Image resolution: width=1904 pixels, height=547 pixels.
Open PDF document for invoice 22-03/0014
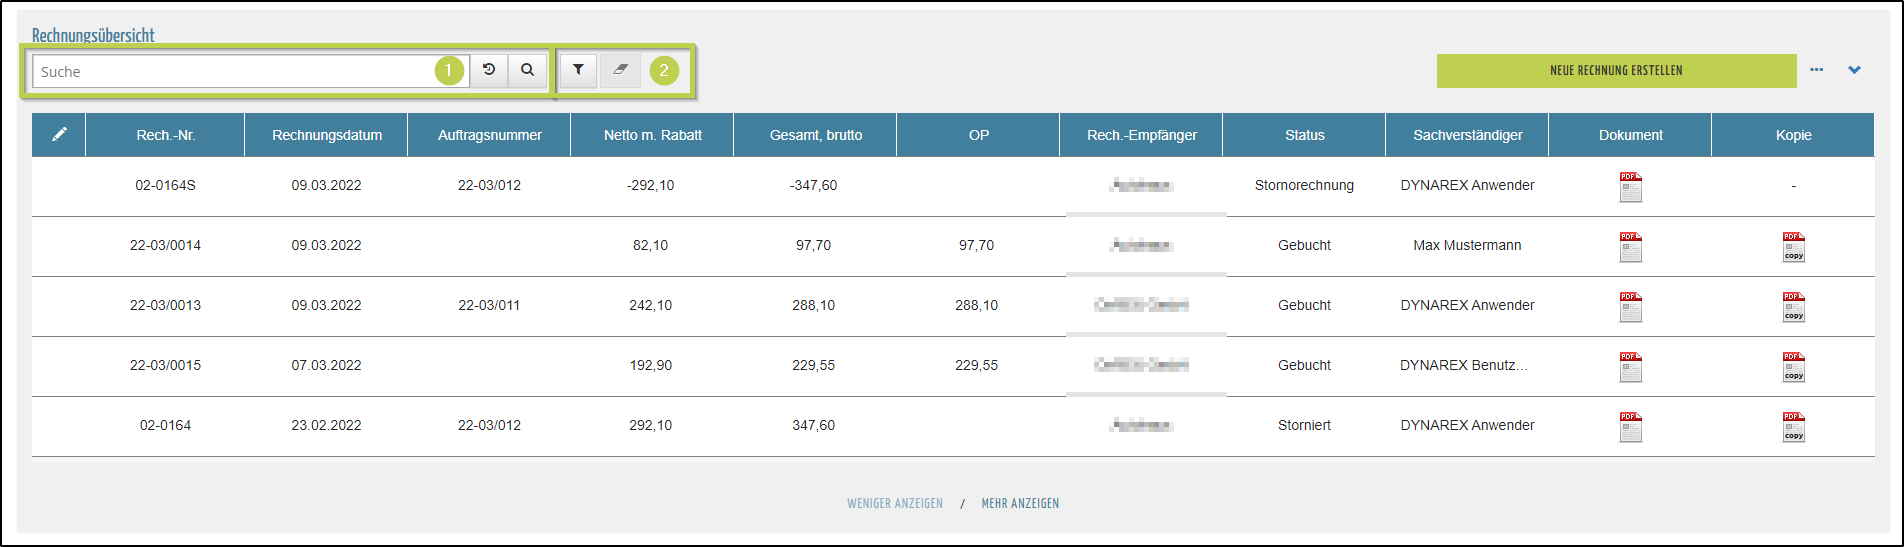click(x=1630, y=247)
